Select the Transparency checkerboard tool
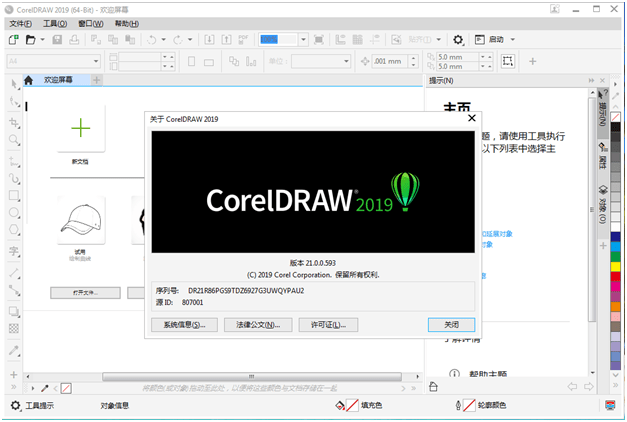Image resolution: width=627 pixels, height=422 pixels. point(14,329)
